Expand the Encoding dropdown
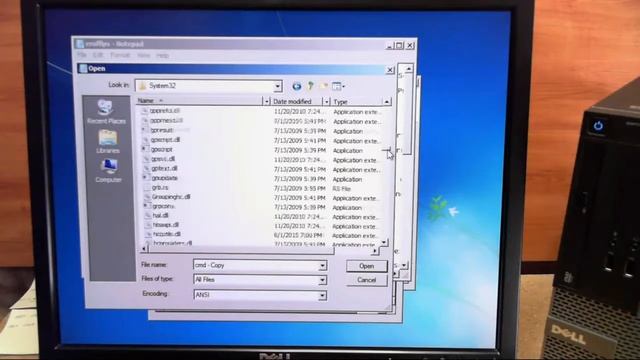This screenshot has height=360, width=640. click(x=322, y=295)
